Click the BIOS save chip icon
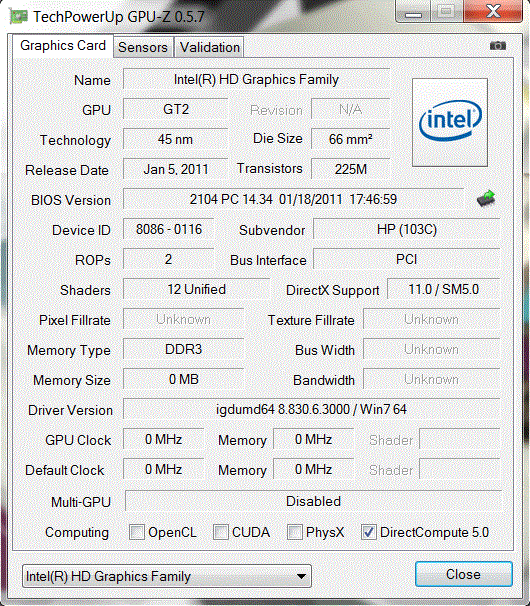Image resolution: width=530 pixels, height=606 pixels. pos(486,199)
